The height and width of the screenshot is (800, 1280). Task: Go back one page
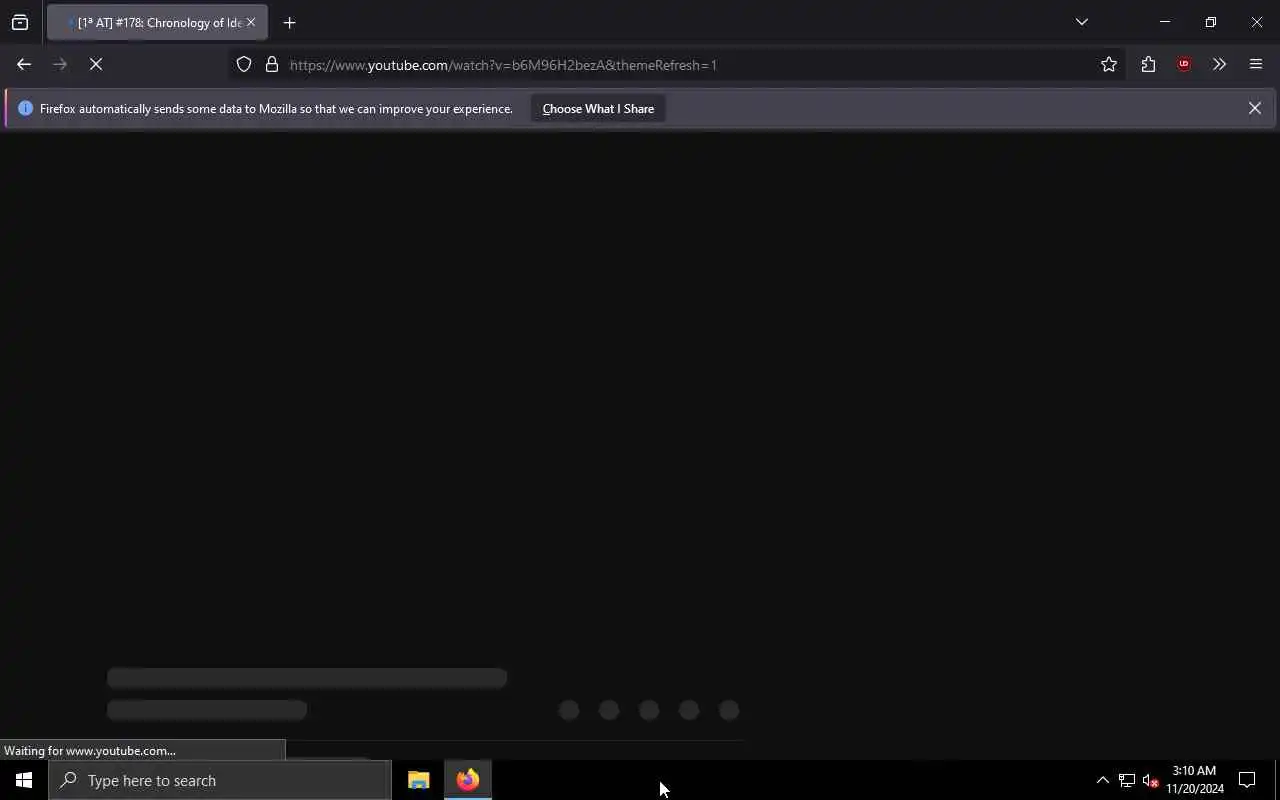click(x=24, y=64)
